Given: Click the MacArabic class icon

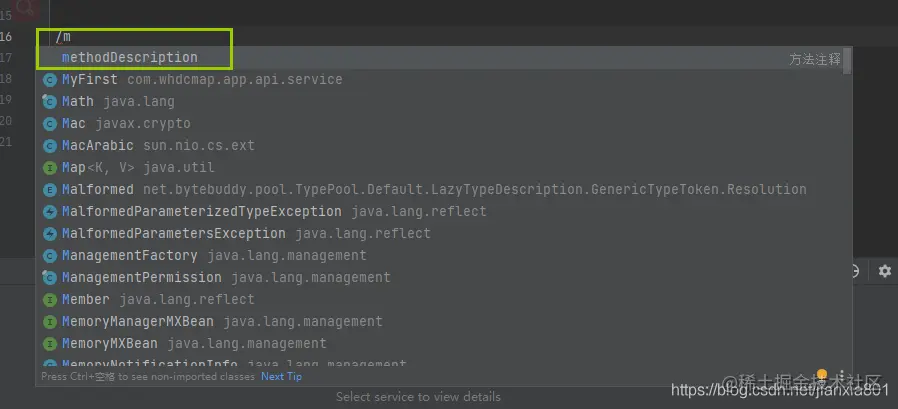Looking at the screenshot, I should point(50,146).
